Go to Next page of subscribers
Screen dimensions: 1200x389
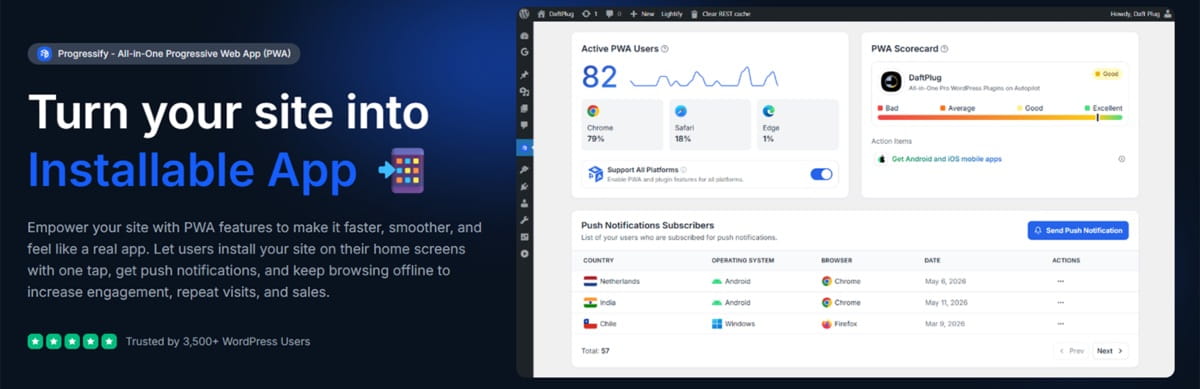tap(1109, 351)
